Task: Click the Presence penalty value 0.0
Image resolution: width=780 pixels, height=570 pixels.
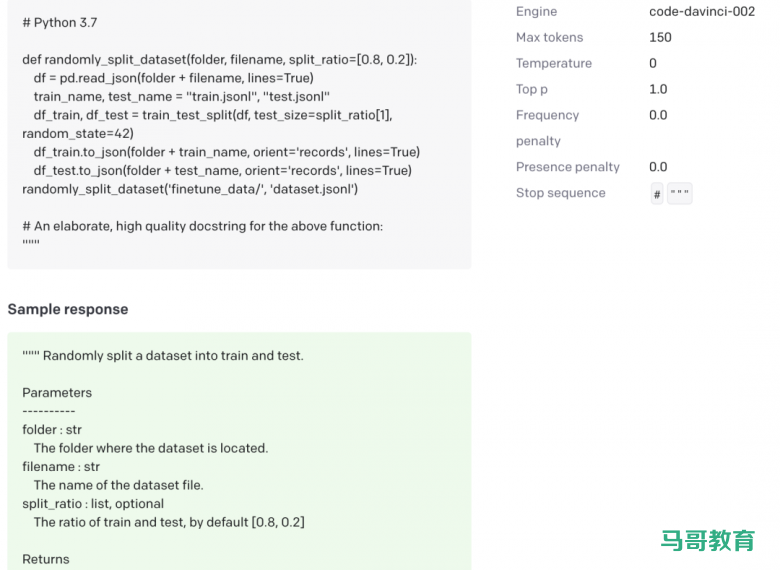Action: (x=658, y=167)
